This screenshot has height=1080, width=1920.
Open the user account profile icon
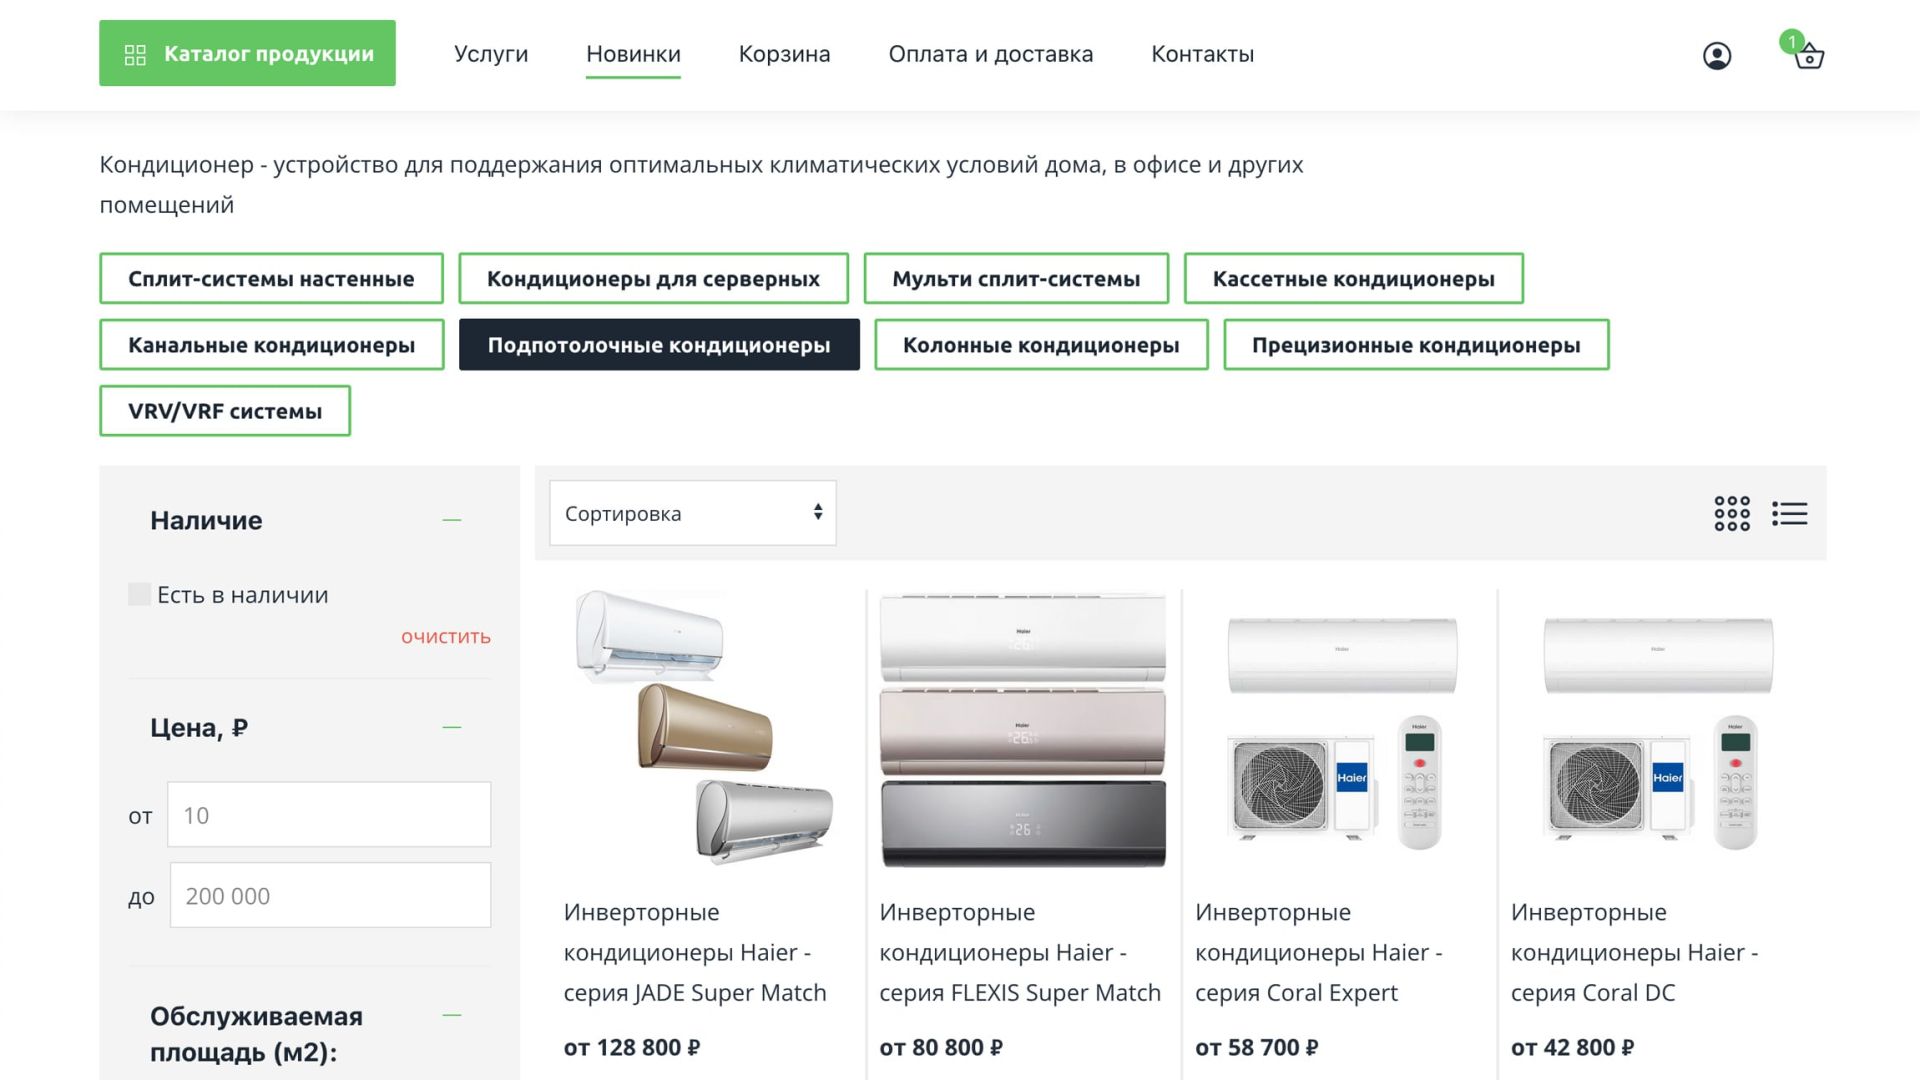pos(1717,56)
